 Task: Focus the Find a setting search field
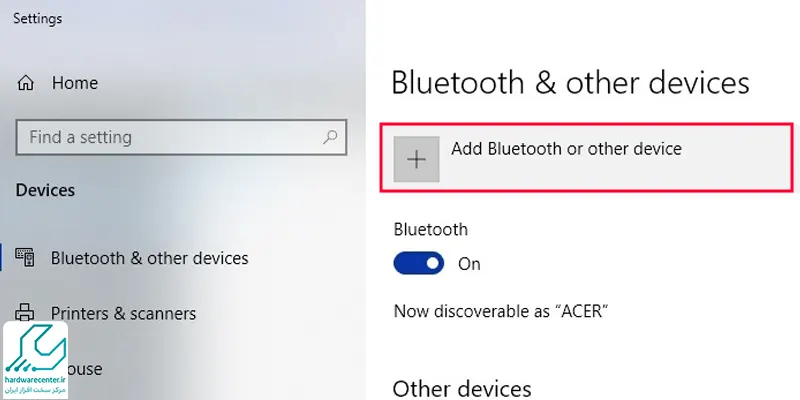click(181, 137)
